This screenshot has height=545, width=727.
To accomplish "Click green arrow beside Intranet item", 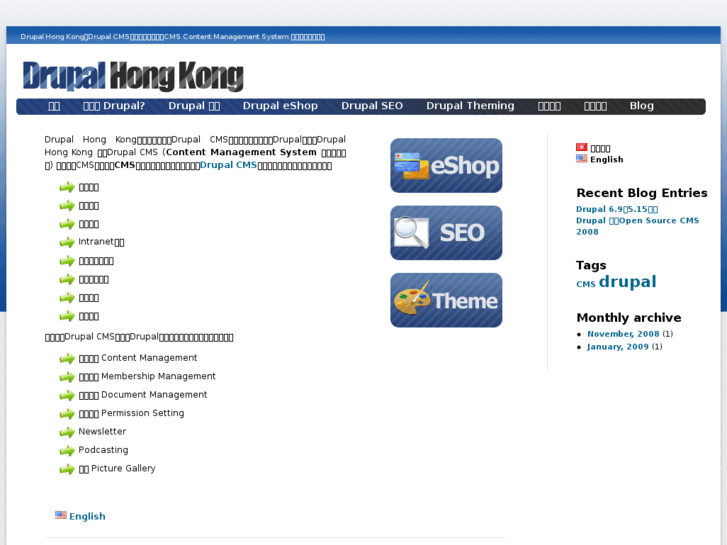I will click(x=67, y=242).
